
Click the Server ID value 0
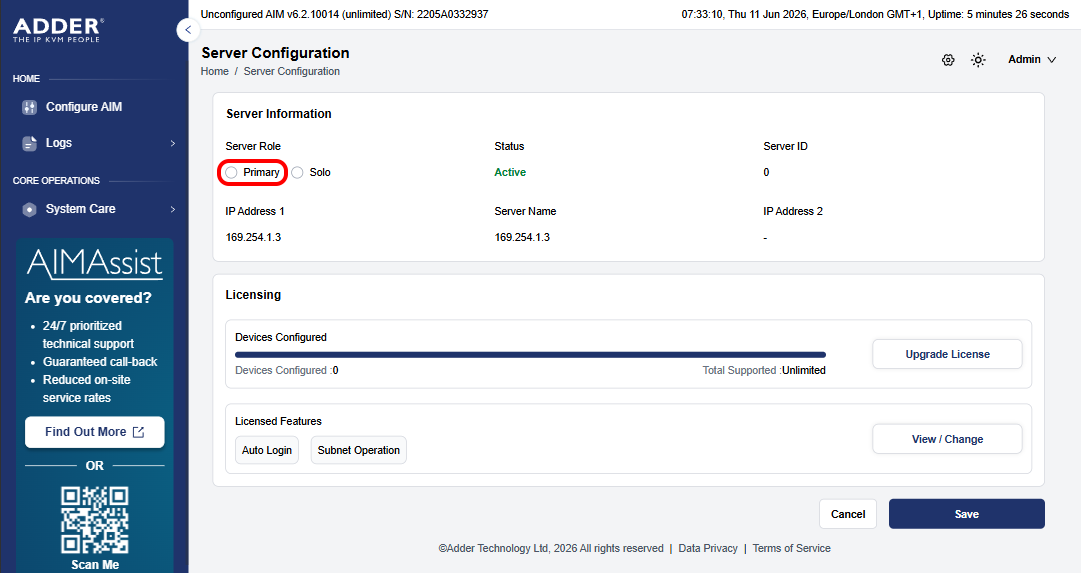[766, 172]
